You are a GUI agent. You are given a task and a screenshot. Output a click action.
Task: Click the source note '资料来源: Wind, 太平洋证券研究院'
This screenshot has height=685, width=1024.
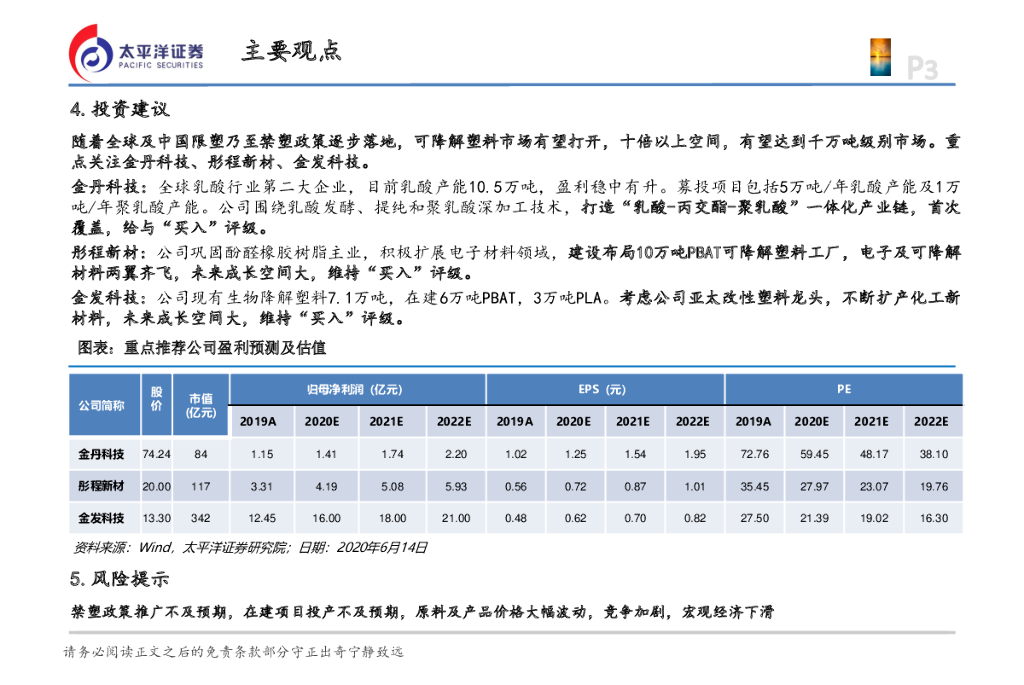pos(180,547)
